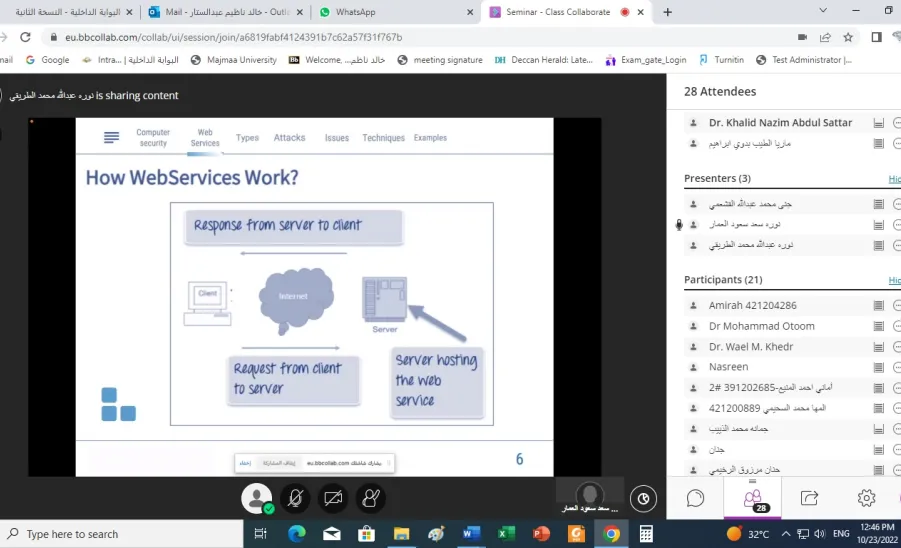Hide the Participants list
This screenshot has height=548, width=901.
[x=895, y=280]
